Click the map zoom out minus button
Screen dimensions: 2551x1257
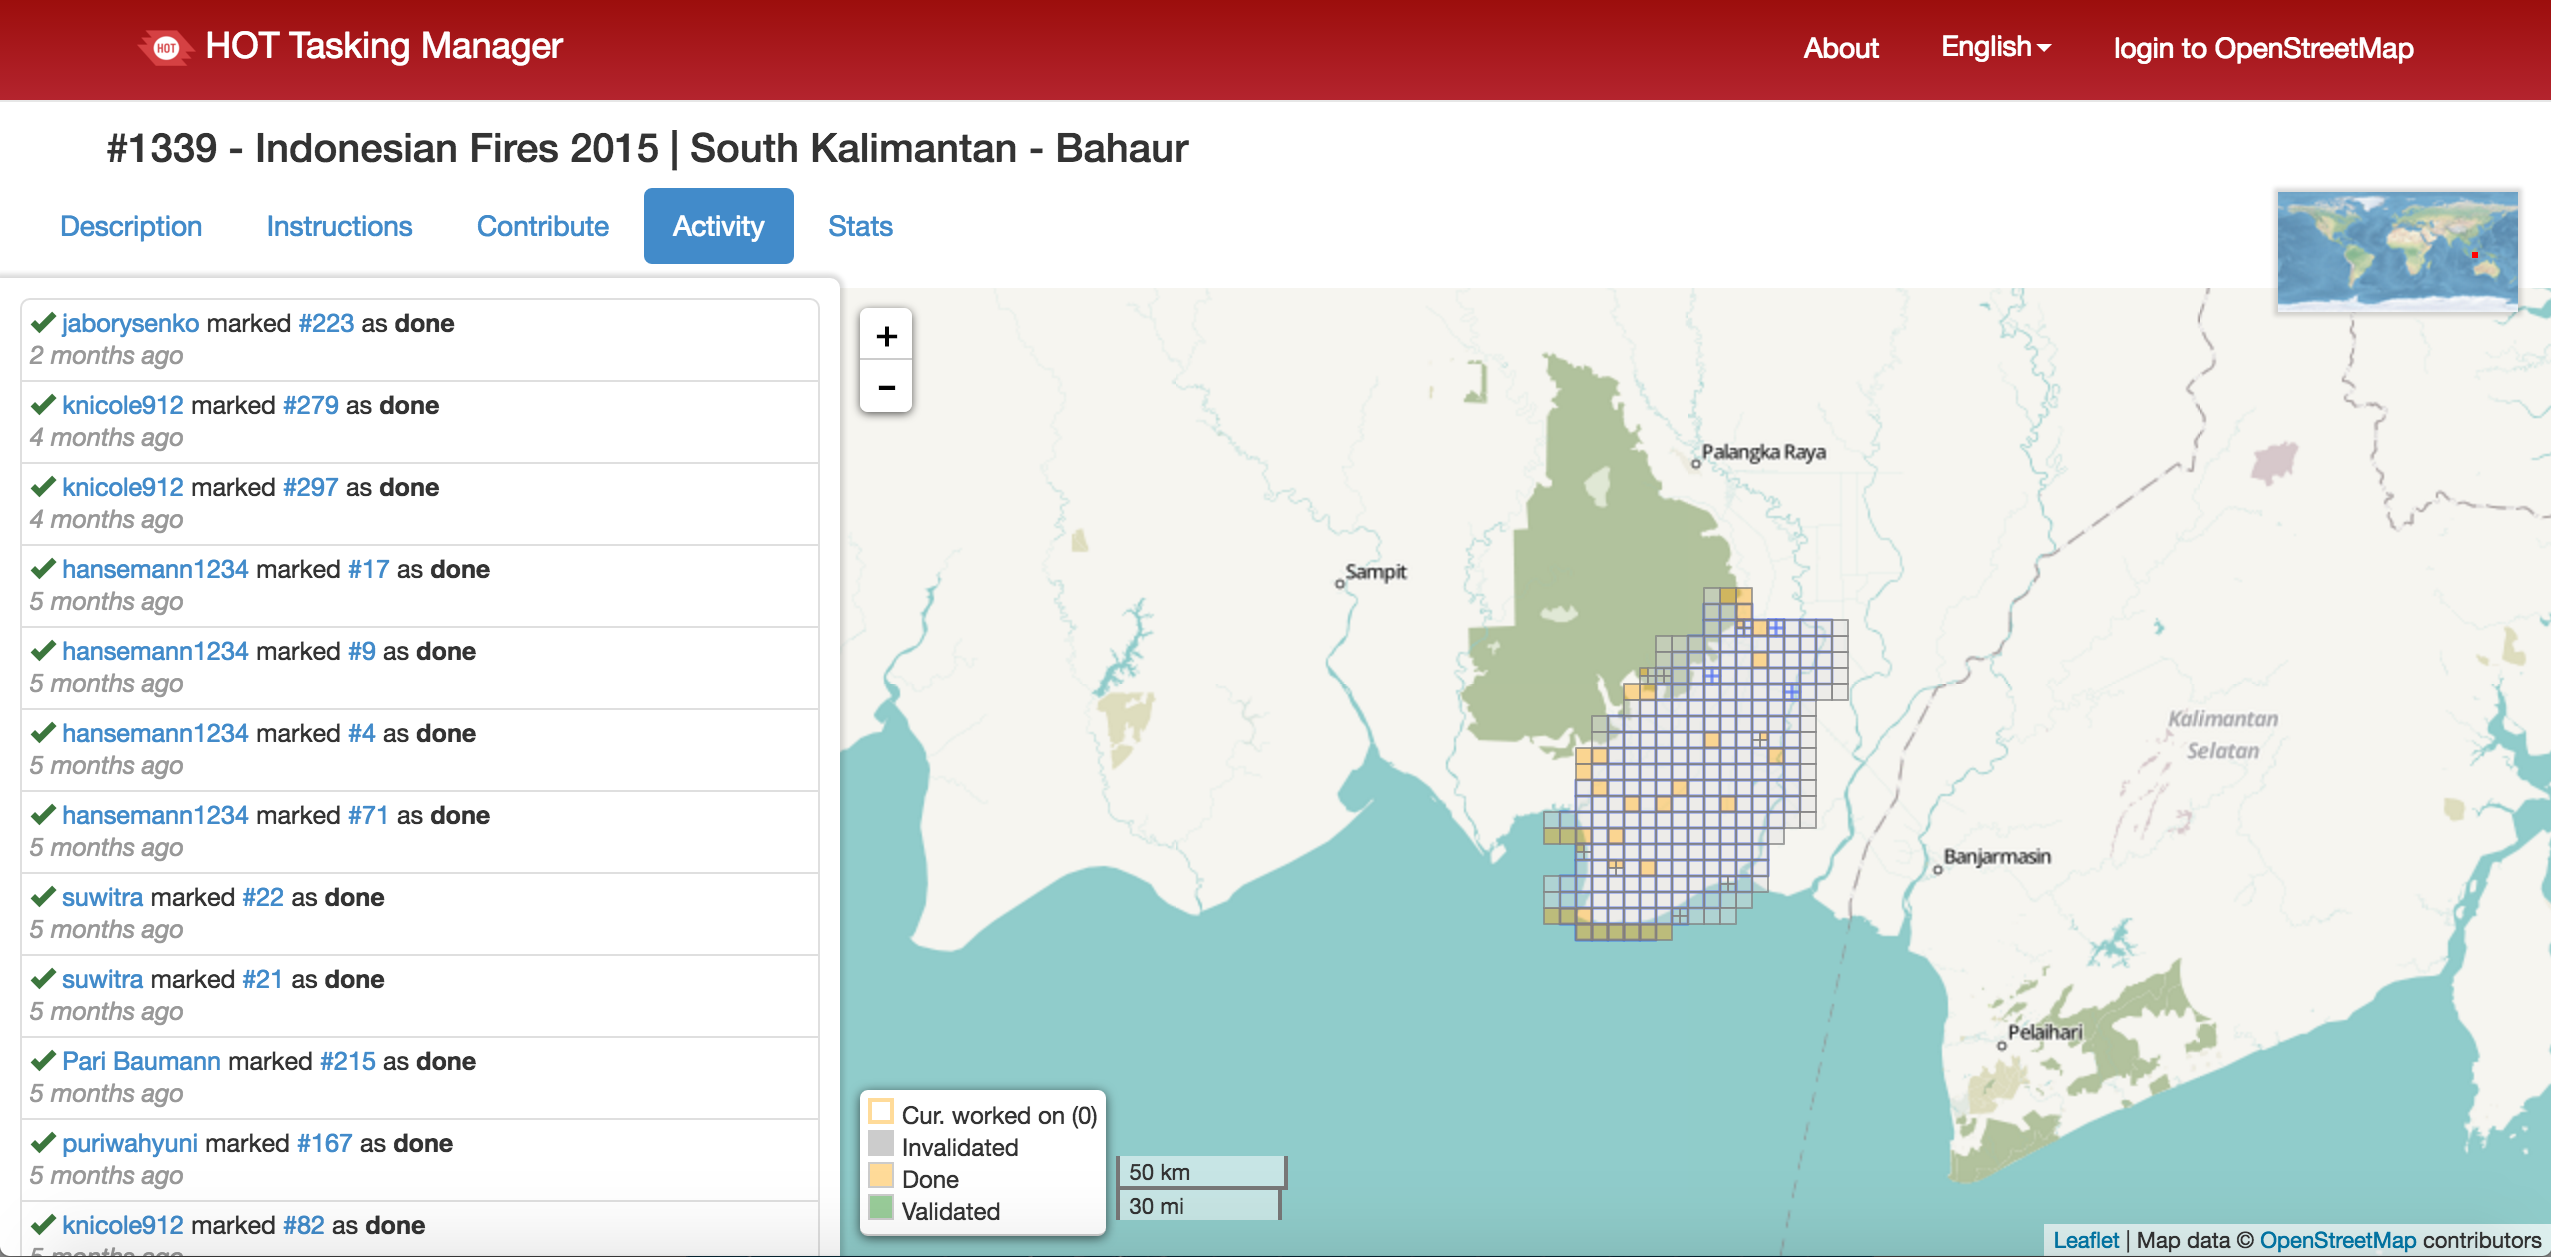point(886,387)
